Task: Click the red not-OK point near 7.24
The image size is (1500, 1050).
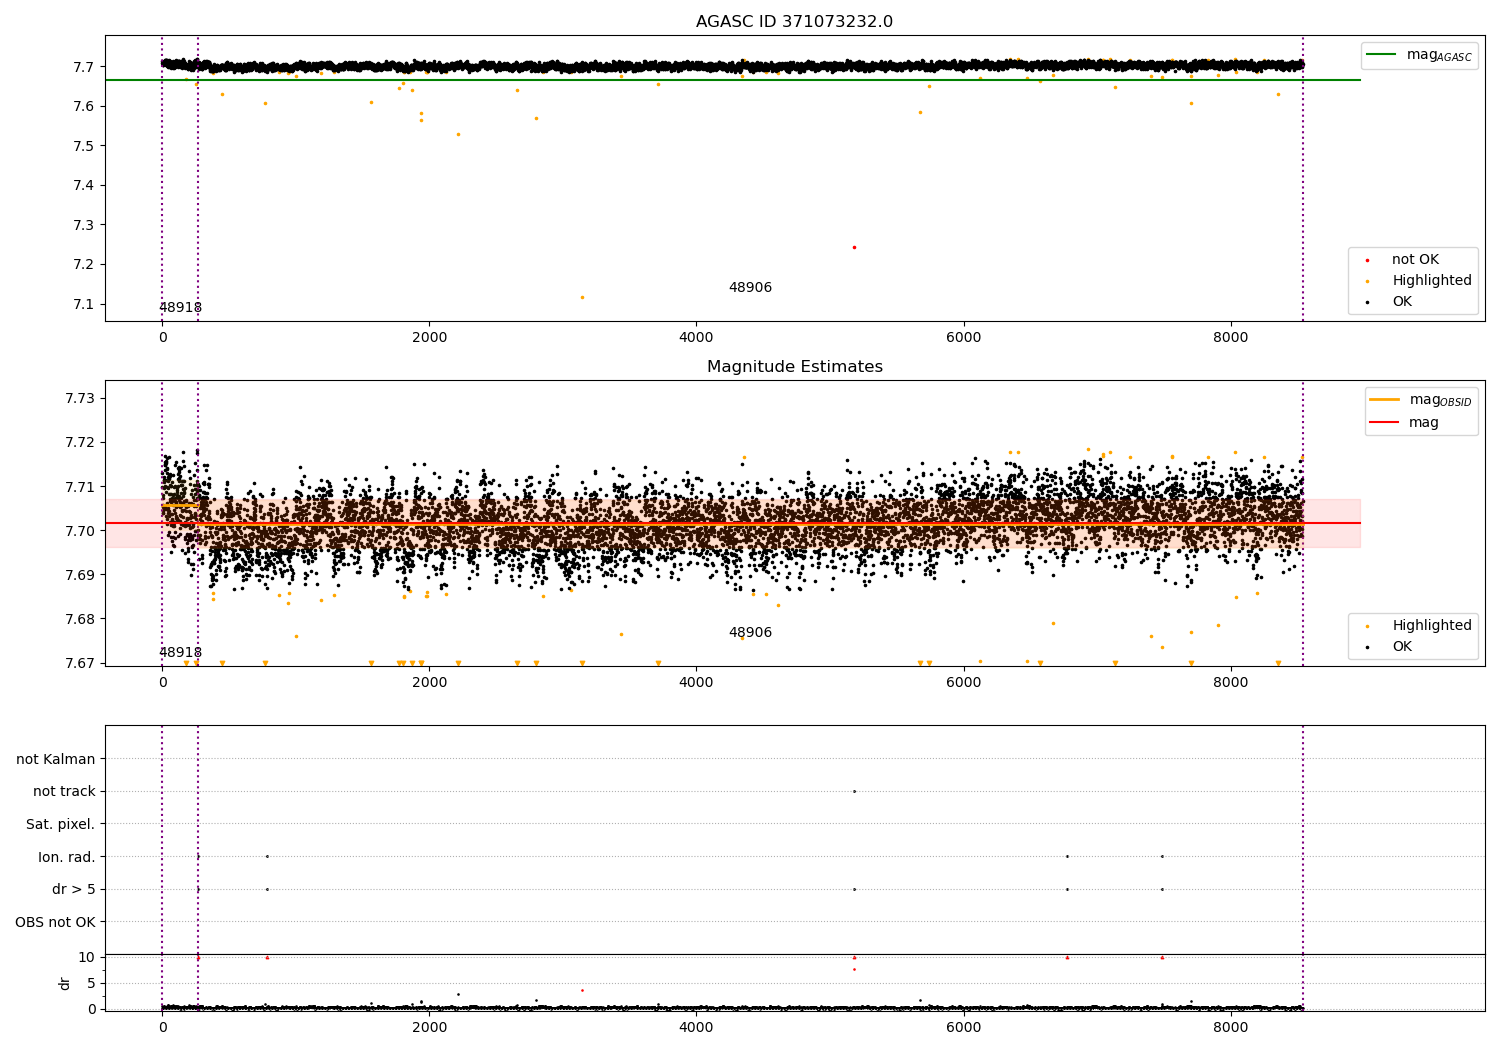Action: click(854, 247)
